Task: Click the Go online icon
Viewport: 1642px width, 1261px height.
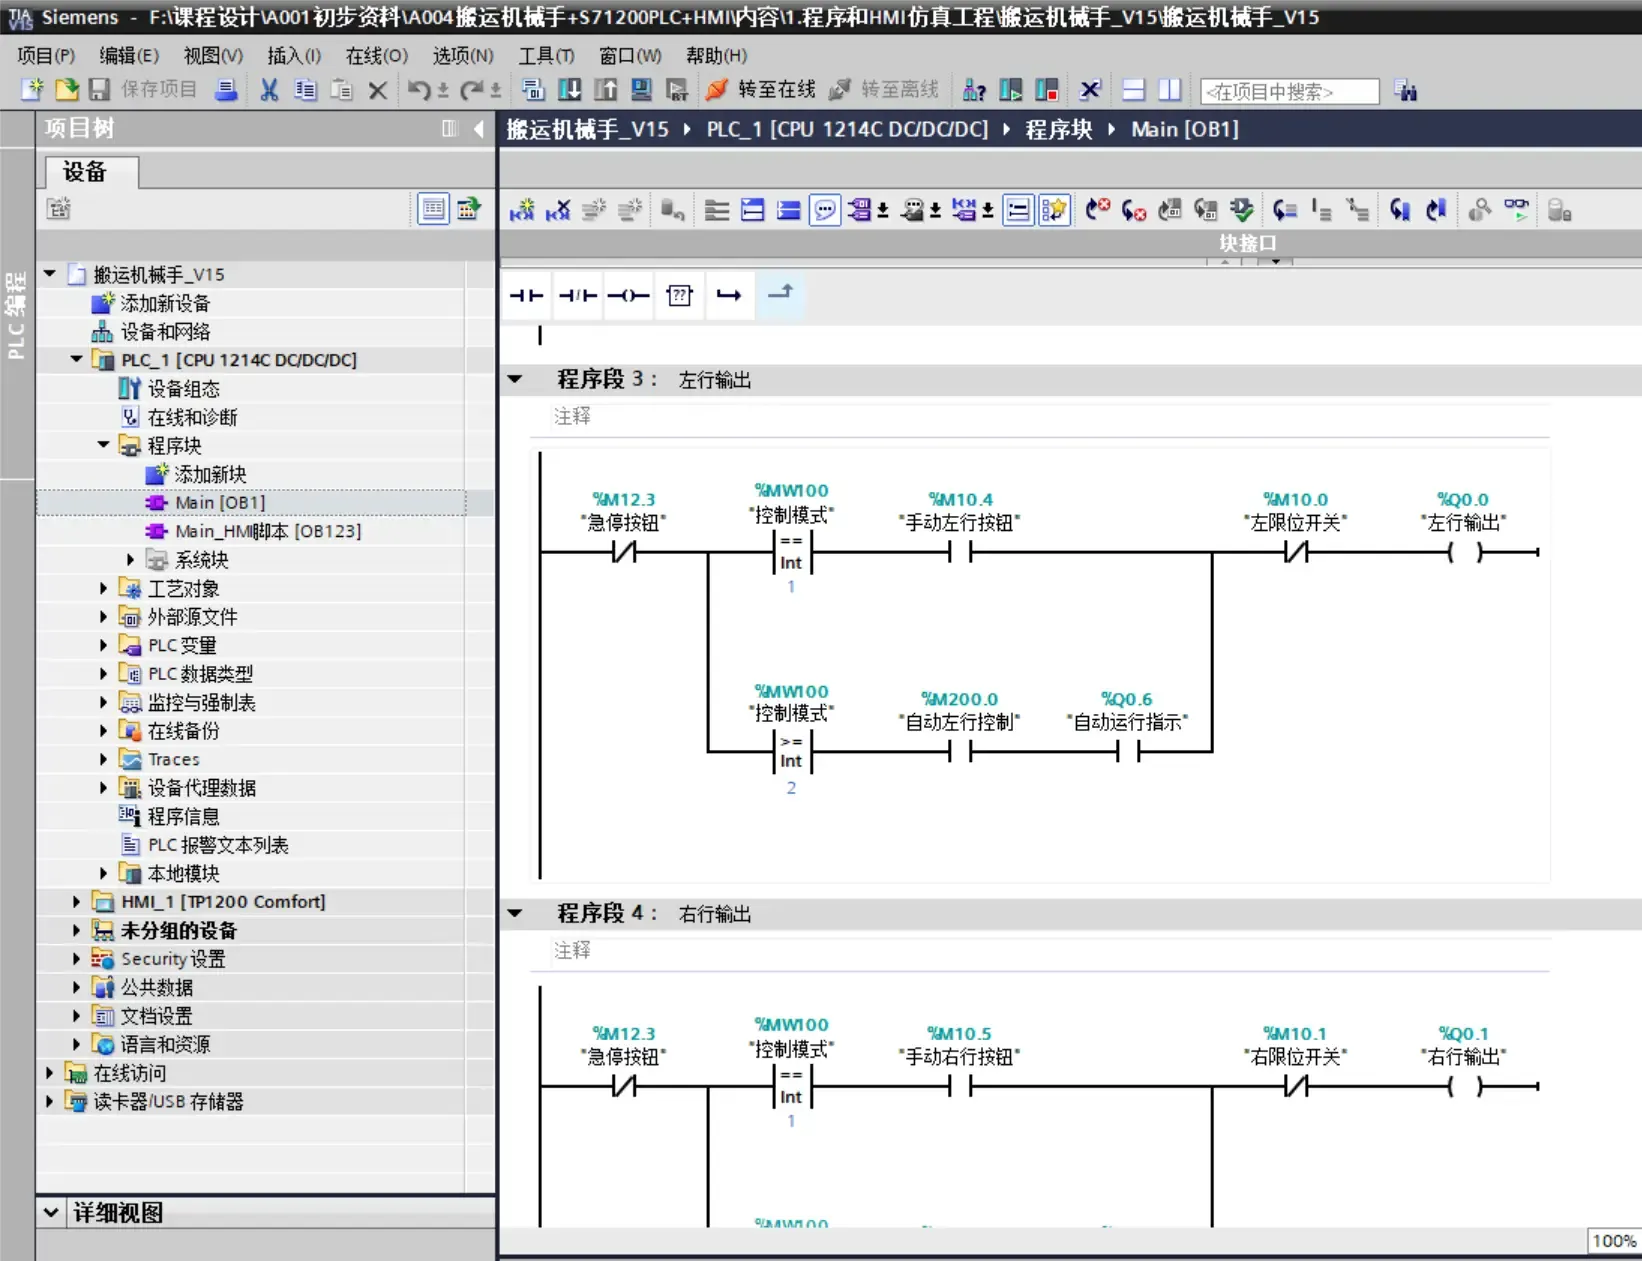Action: [762, 90]
